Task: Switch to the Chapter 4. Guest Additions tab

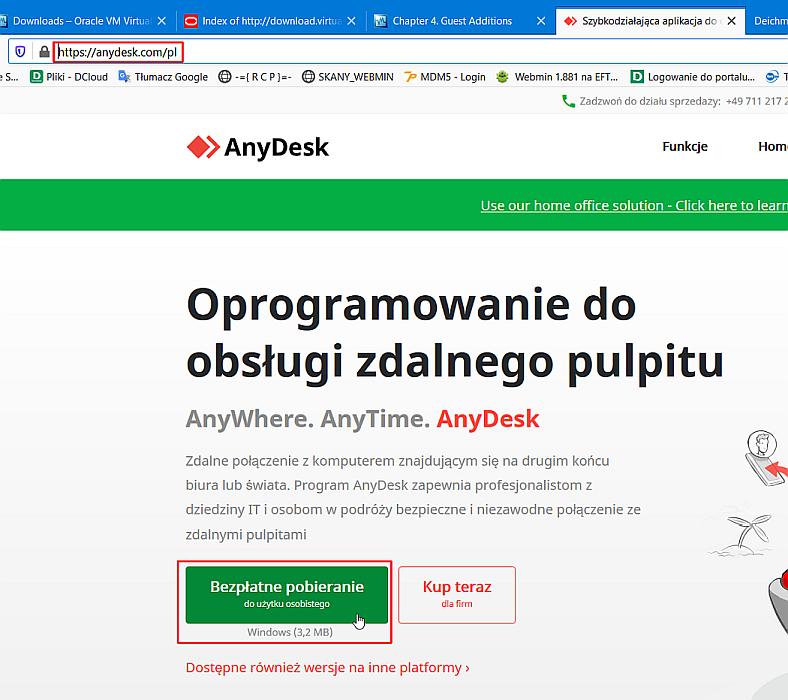Action: tap(452, 20)
